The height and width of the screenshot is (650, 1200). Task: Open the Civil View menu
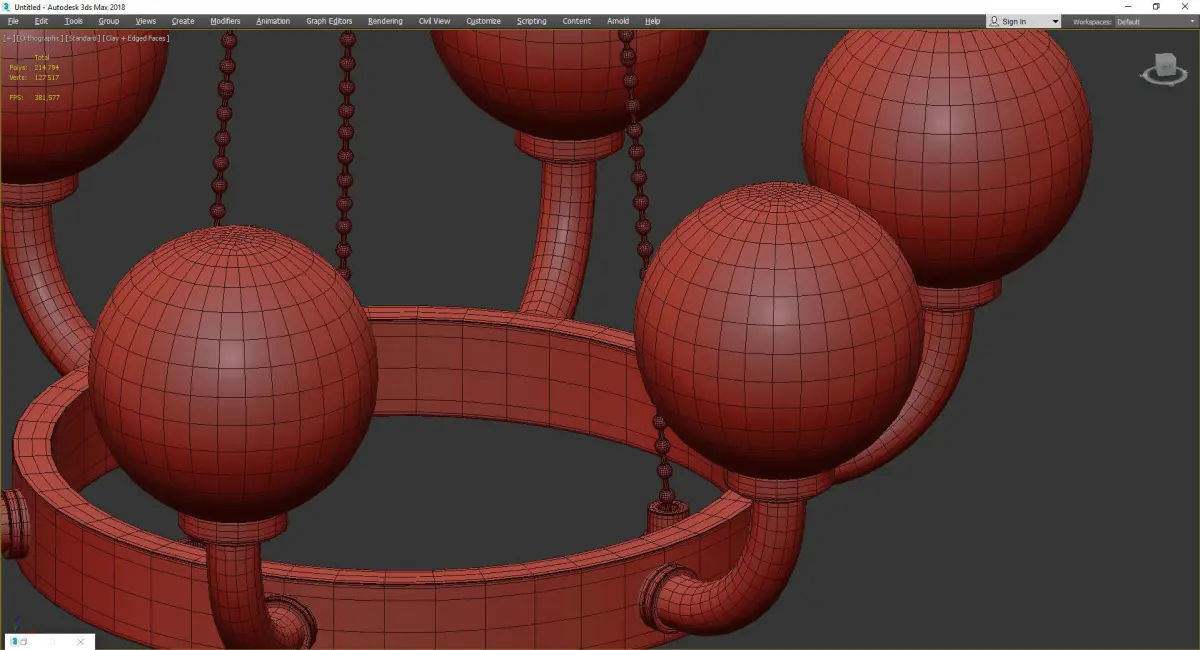pyautogui.click(x=434, y=21)
